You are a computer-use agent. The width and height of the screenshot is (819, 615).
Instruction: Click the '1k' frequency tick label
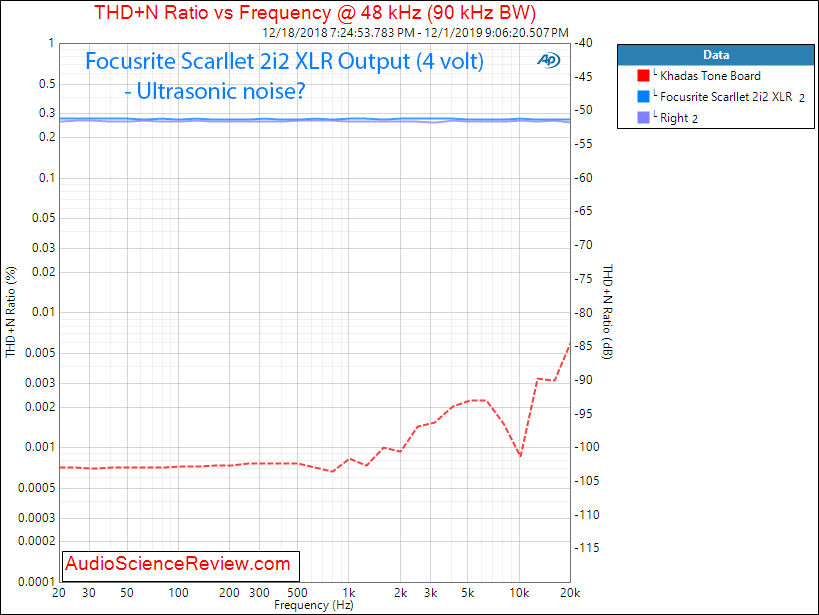(349, 593)
